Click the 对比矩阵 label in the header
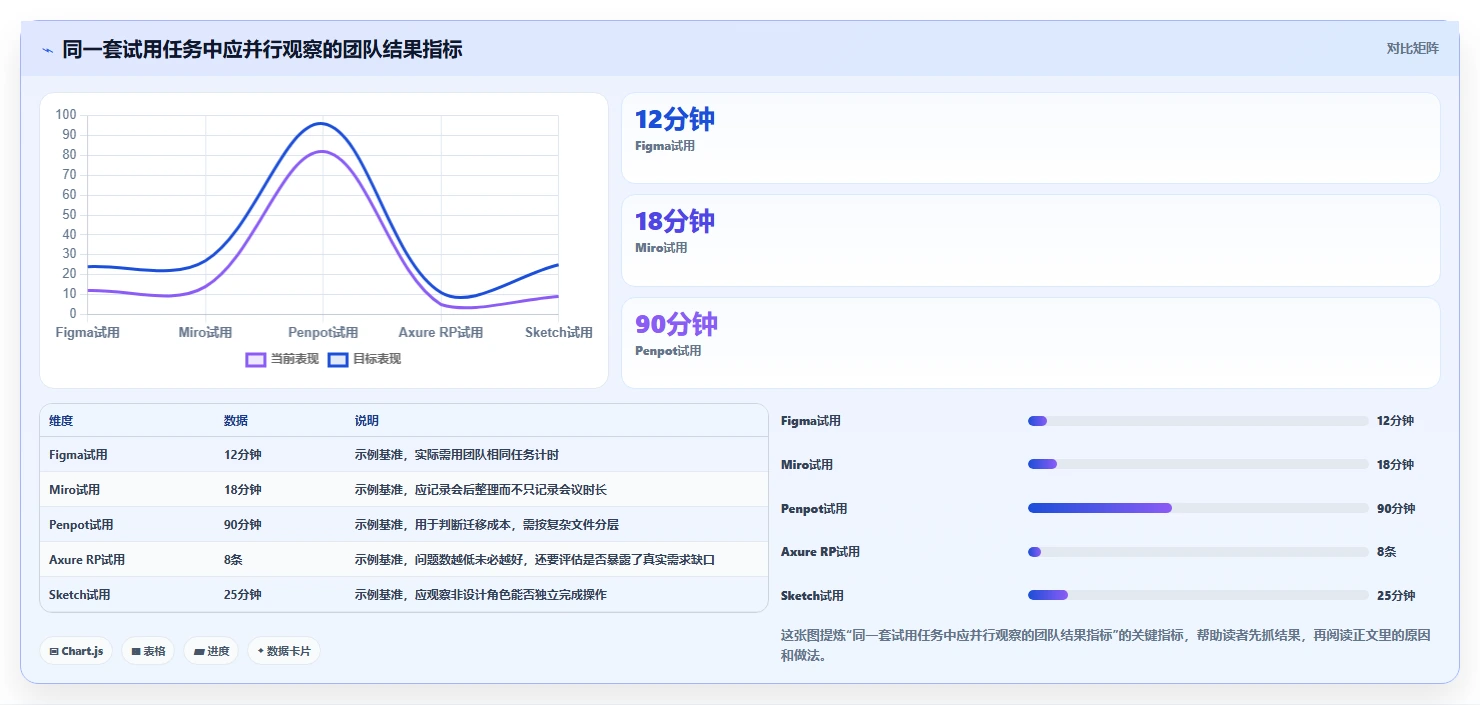Screen dimensions: 1480x705 [x=1412, y=48]
